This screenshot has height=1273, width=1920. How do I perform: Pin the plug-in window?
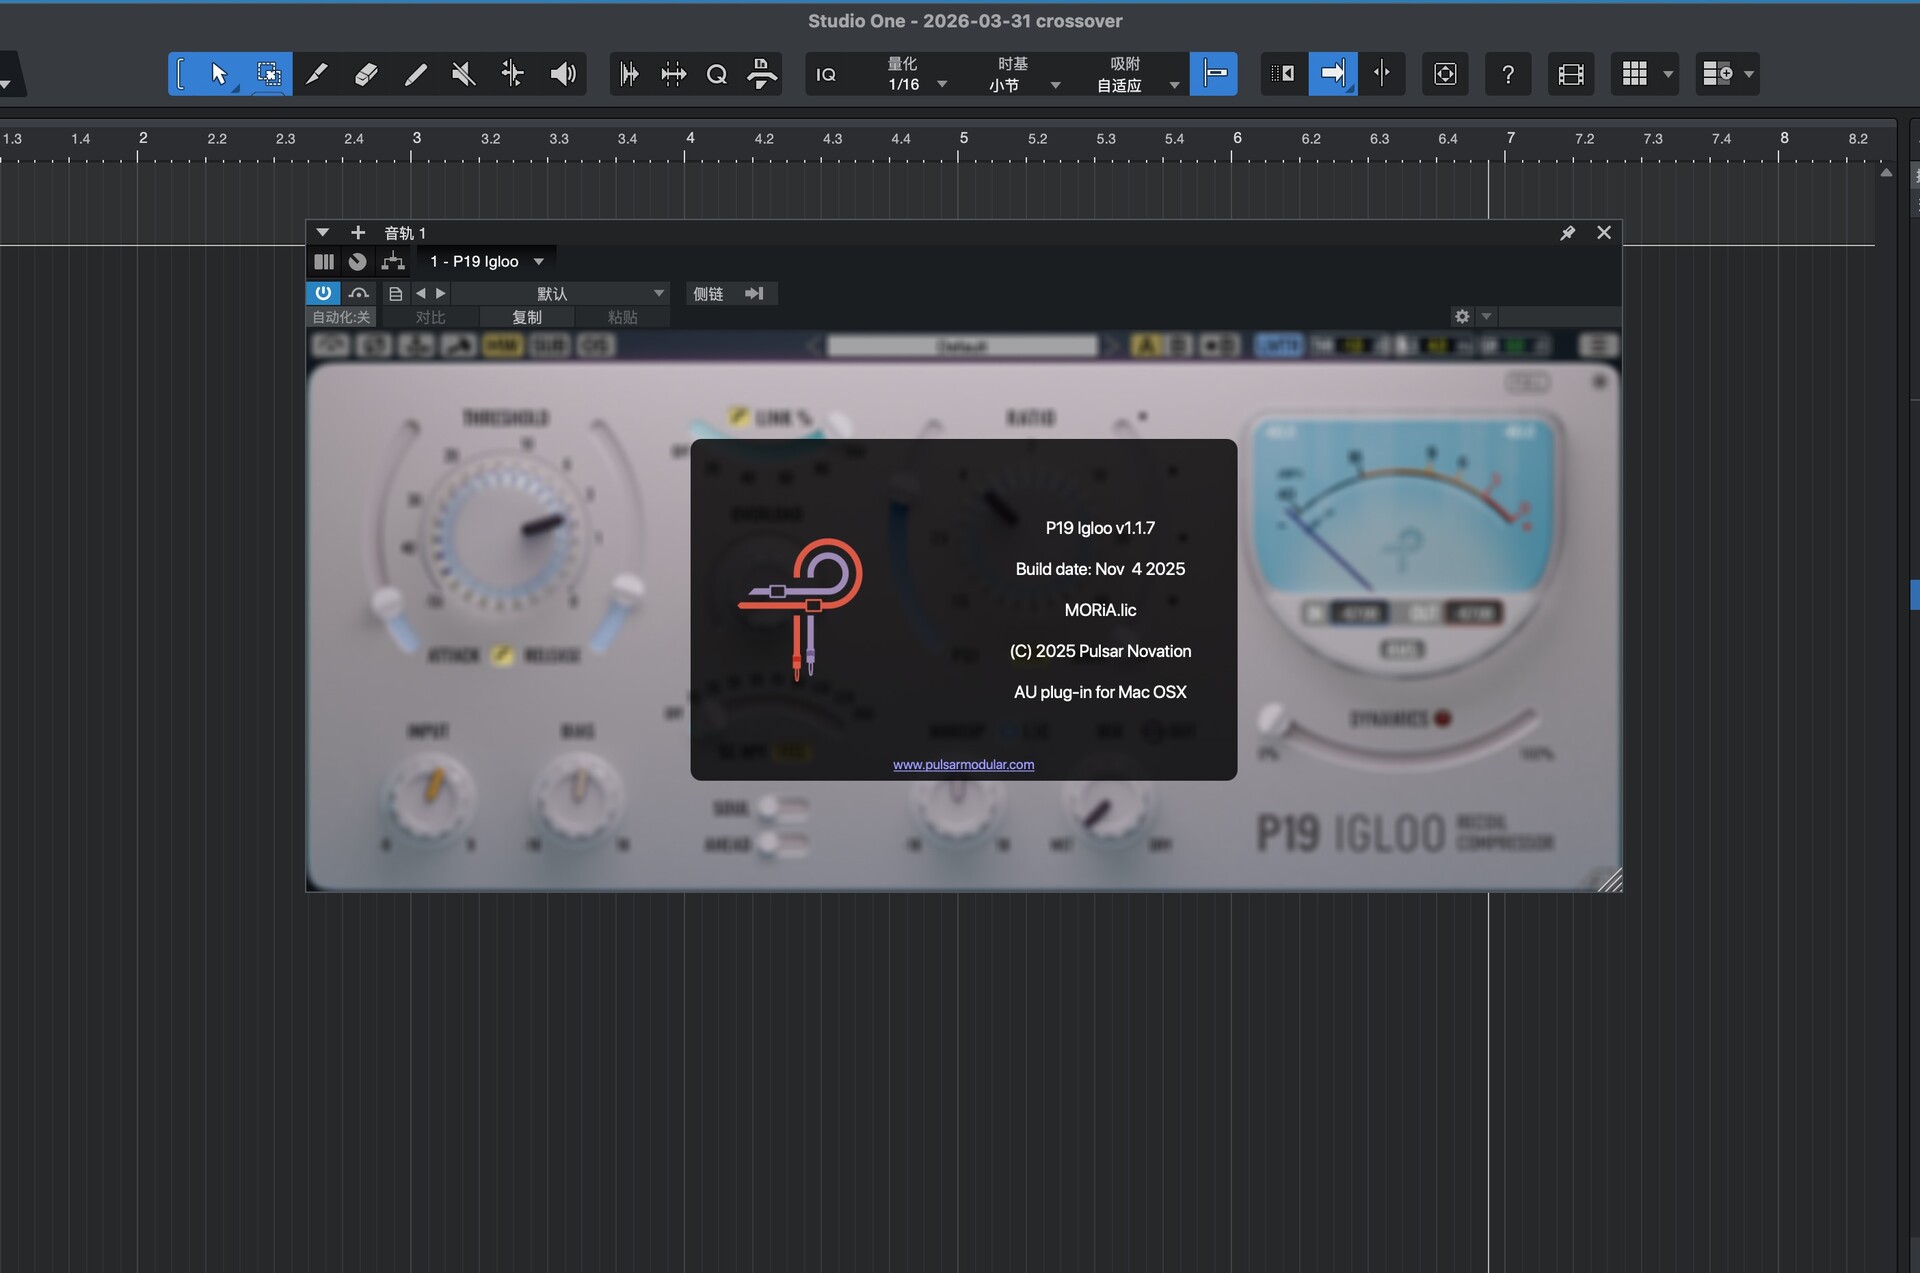1567,233
